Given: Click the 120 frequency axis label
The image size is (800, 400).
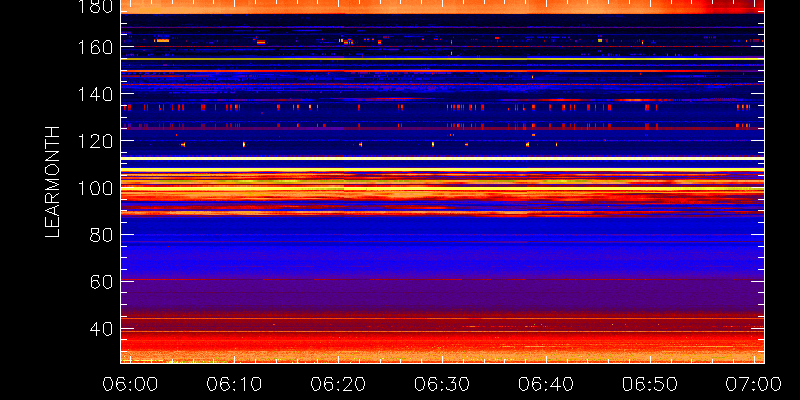Looking at the screenshot, I should click(x=96, y=141).
